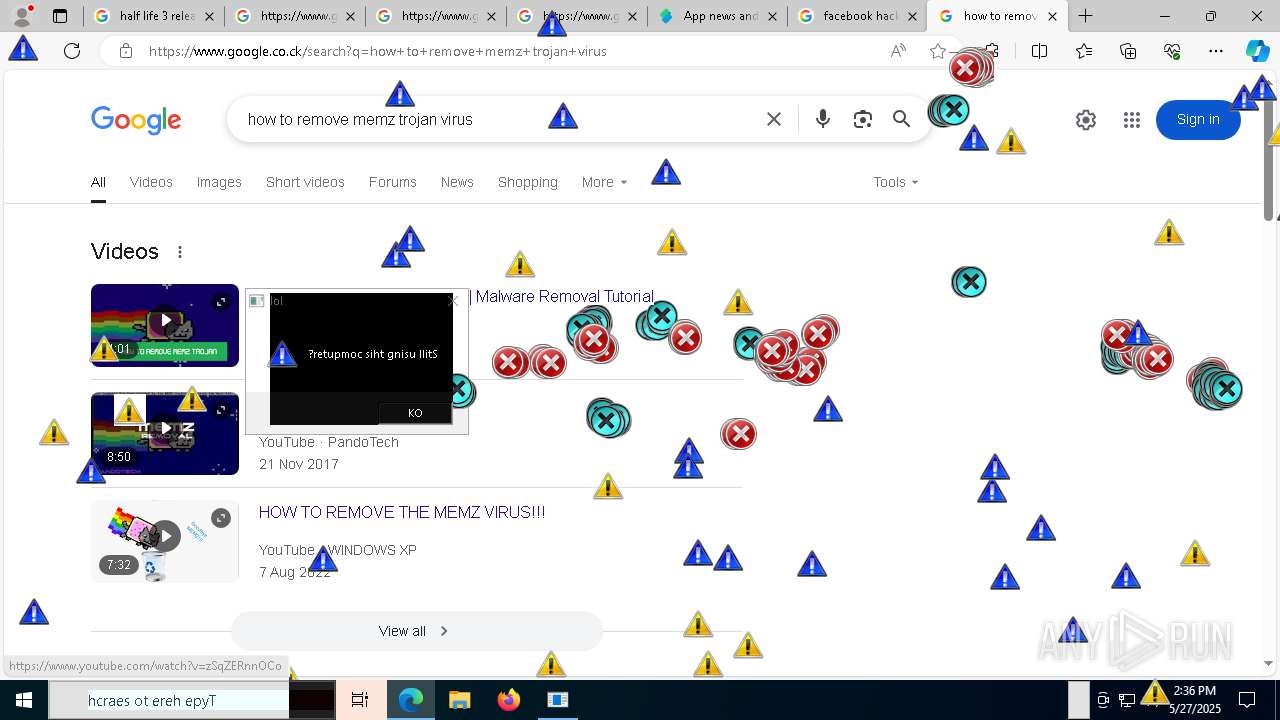Clear the Google search query

point(774,119)
